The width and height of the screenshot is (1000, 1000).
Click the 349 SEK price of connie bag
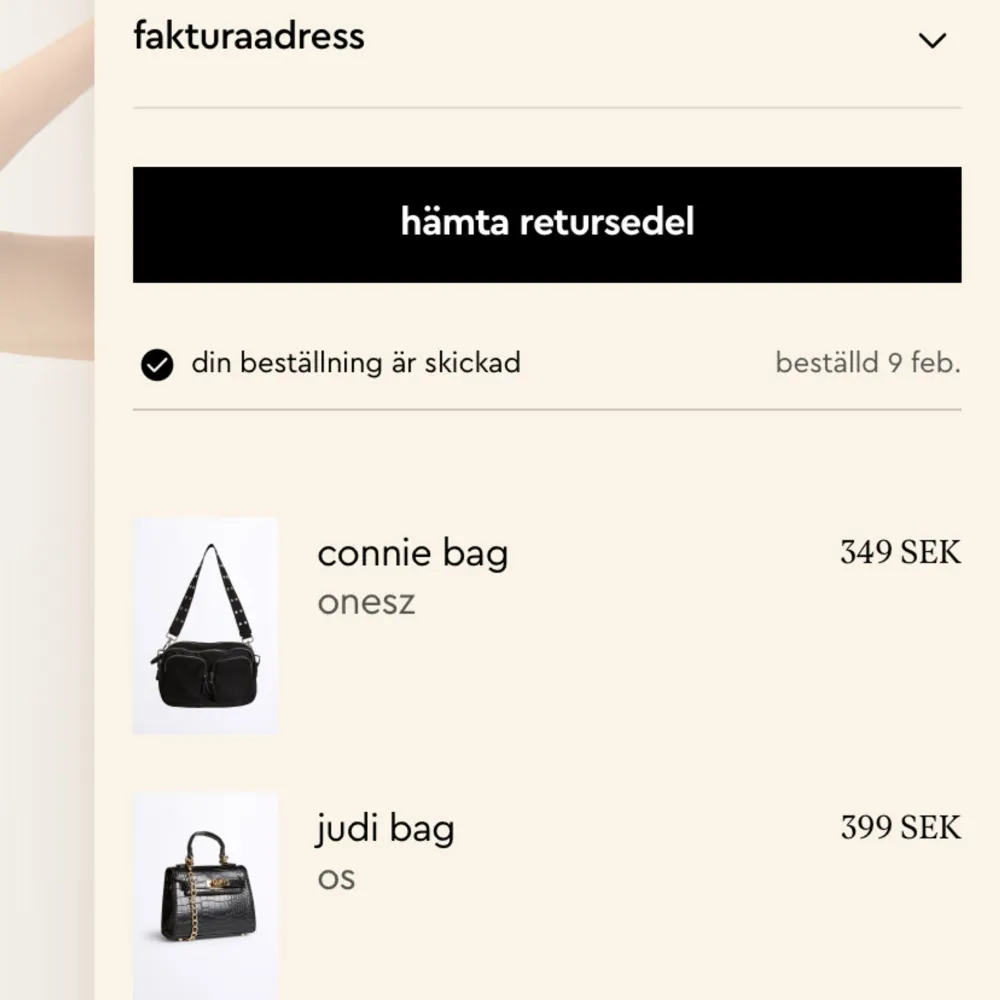899,551
